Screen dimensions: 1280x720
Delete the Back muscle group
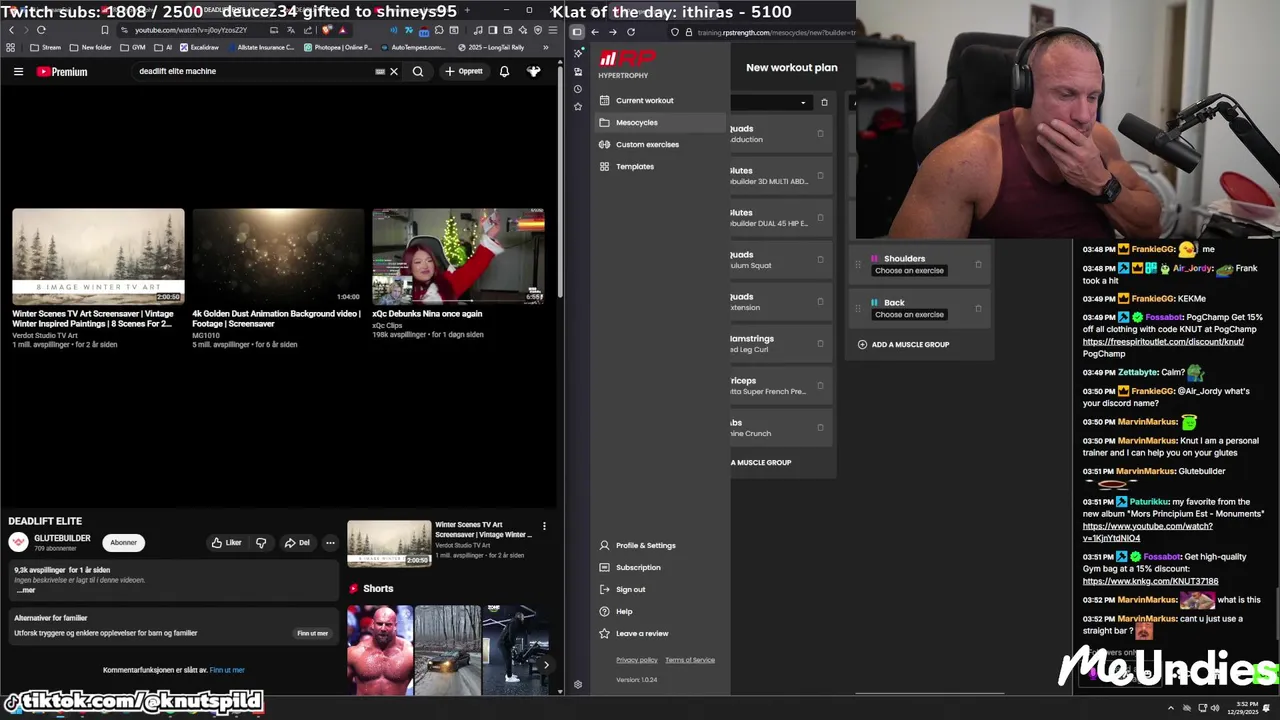point(978,308)
